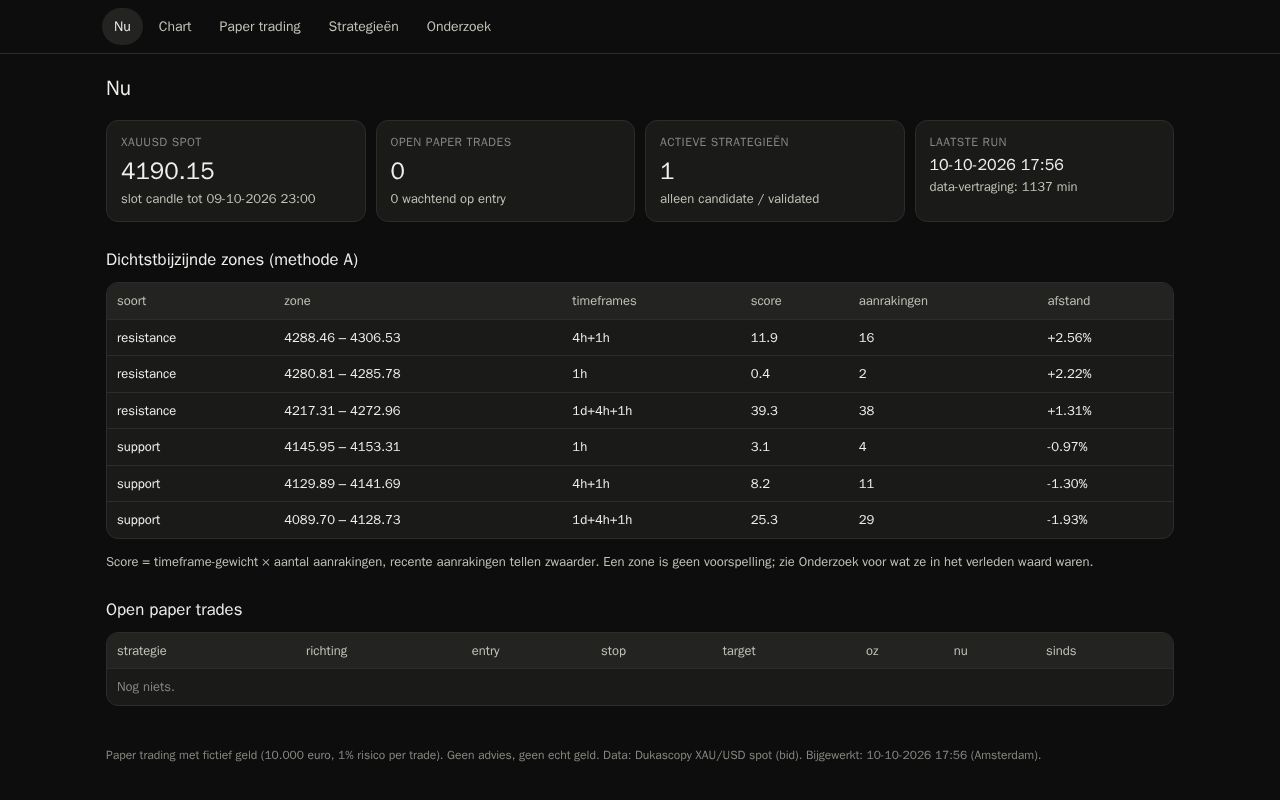Select zone 4089.70 – 4128.73
Image resolution: width=1280 pixels, height=800 pixels.
(342, 520)
